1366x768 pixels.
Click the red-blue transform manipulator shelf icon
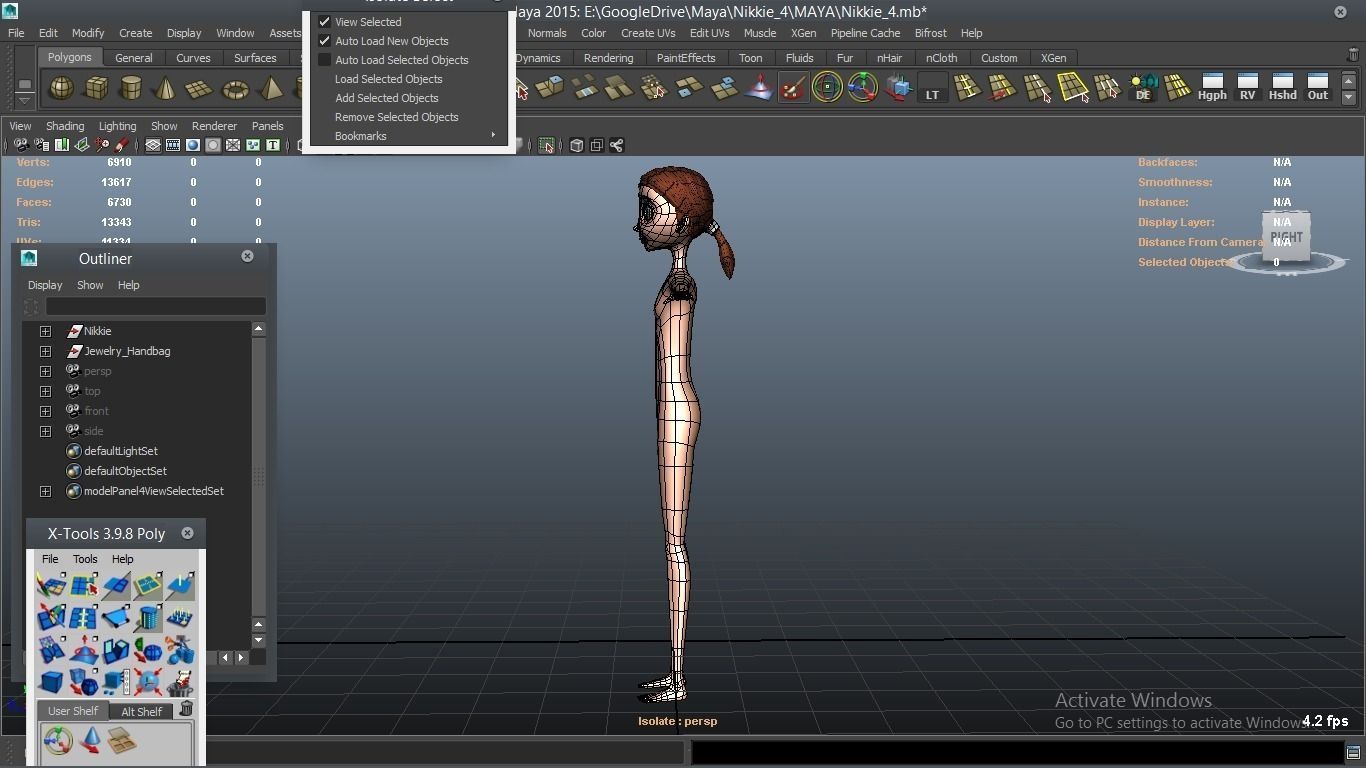point(862,88)
